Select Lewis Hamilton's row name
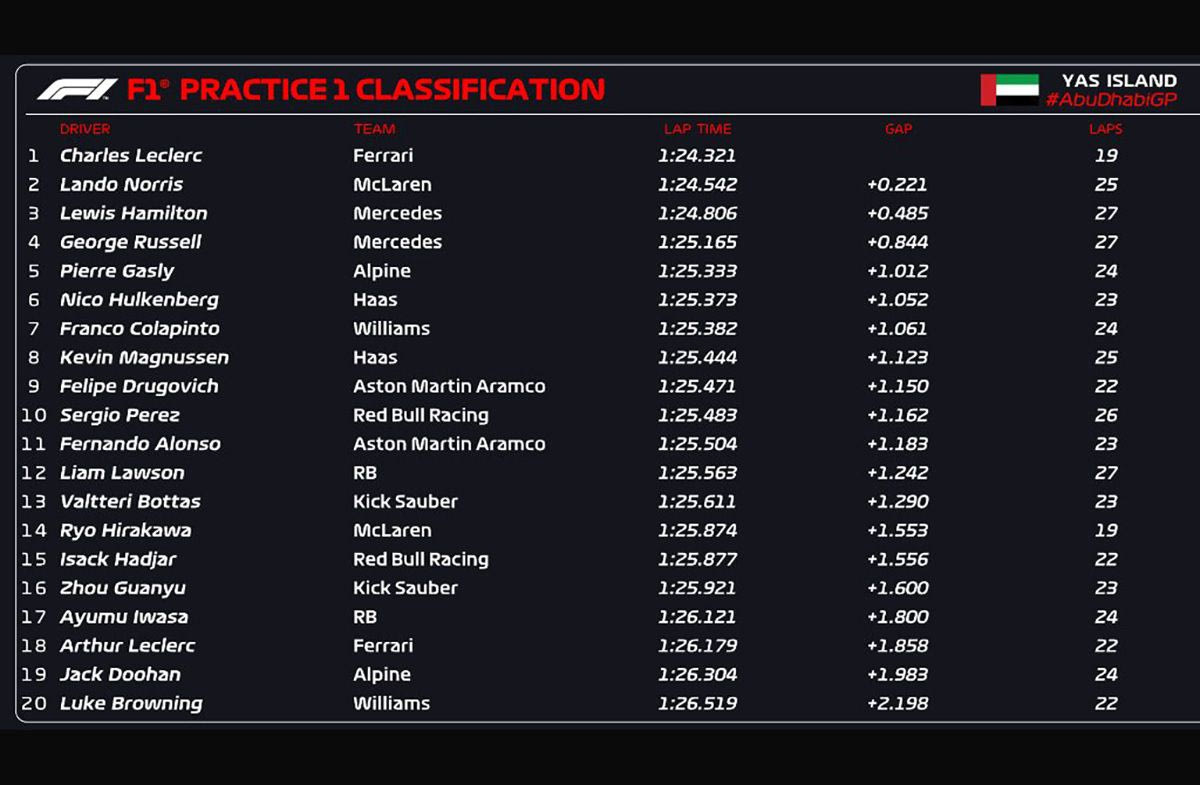 click(x=133, y=213)
